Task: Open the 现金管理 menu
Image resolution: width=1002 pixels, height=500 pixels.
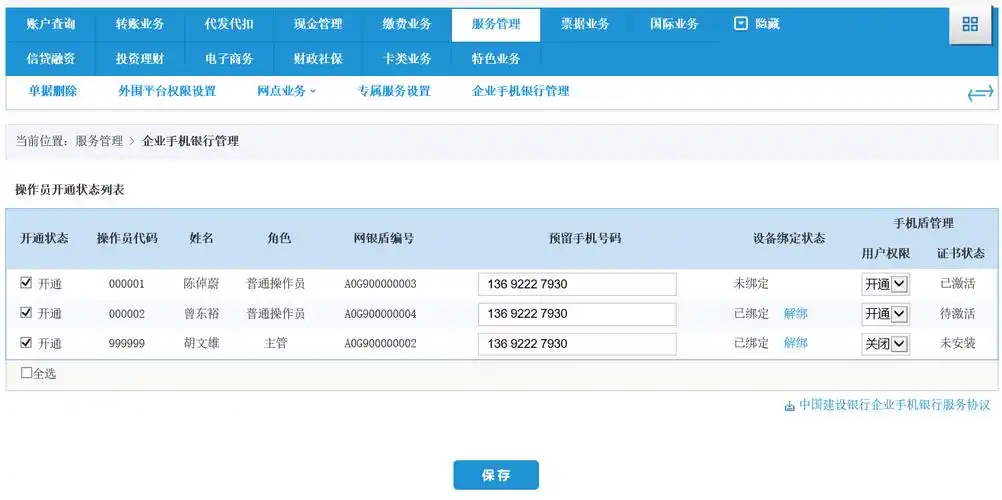Action: (318, 24)
